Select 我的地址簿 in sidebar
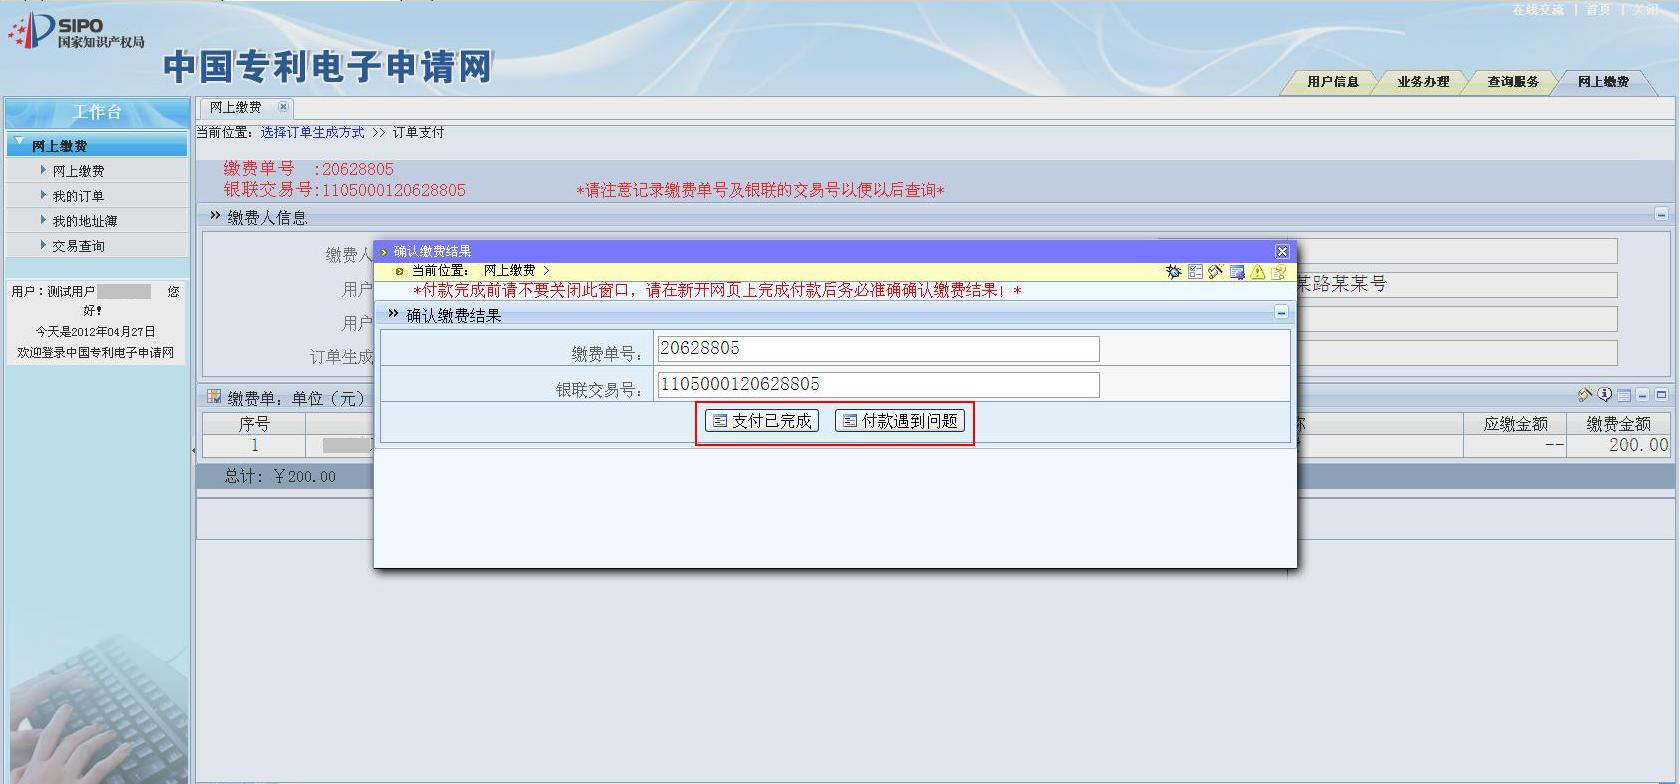The width and height of the screenshot is (1680, 784). (84, 221)
